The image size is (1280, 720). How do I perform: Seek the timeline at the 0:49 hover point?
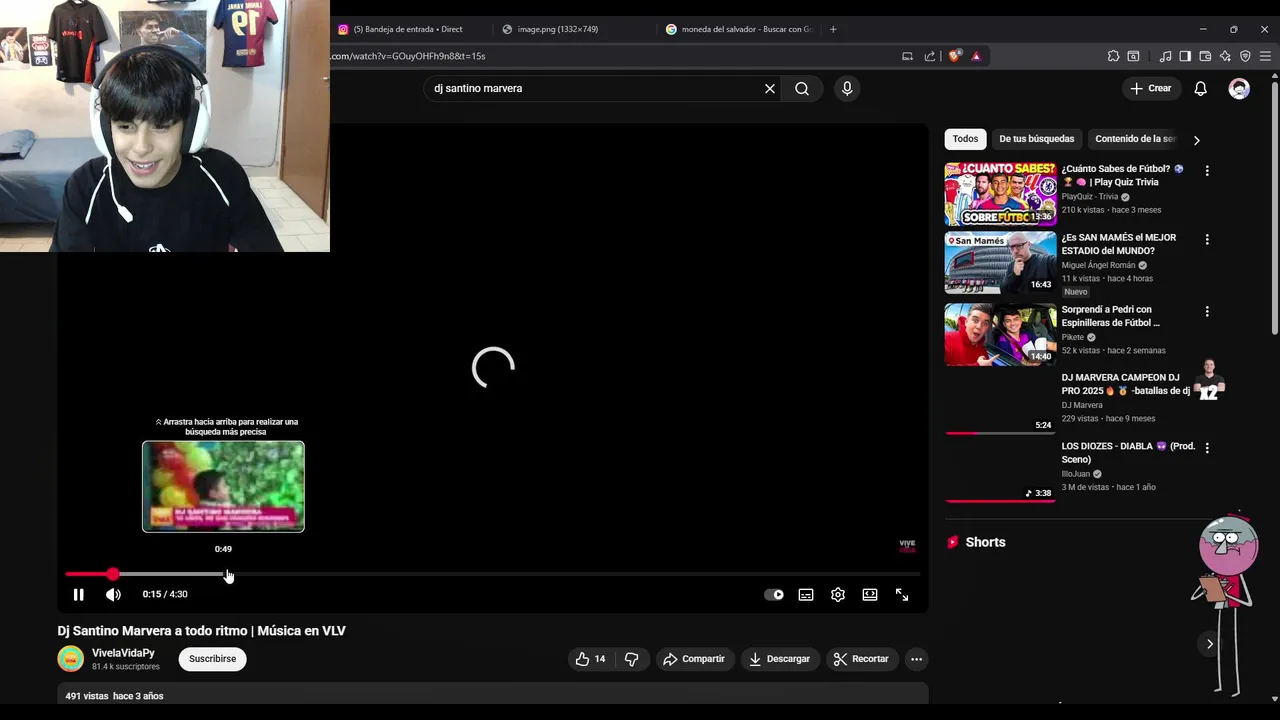click(x=224, y=574)
